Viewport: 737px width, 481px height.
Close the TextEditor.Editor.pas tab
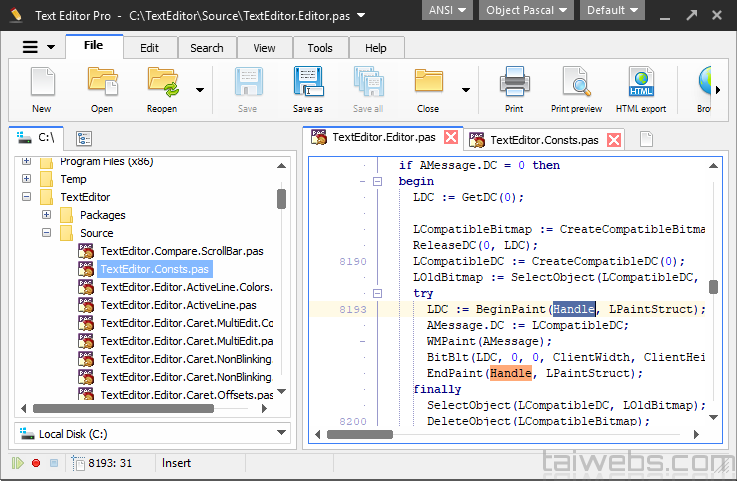click(451, 138)
